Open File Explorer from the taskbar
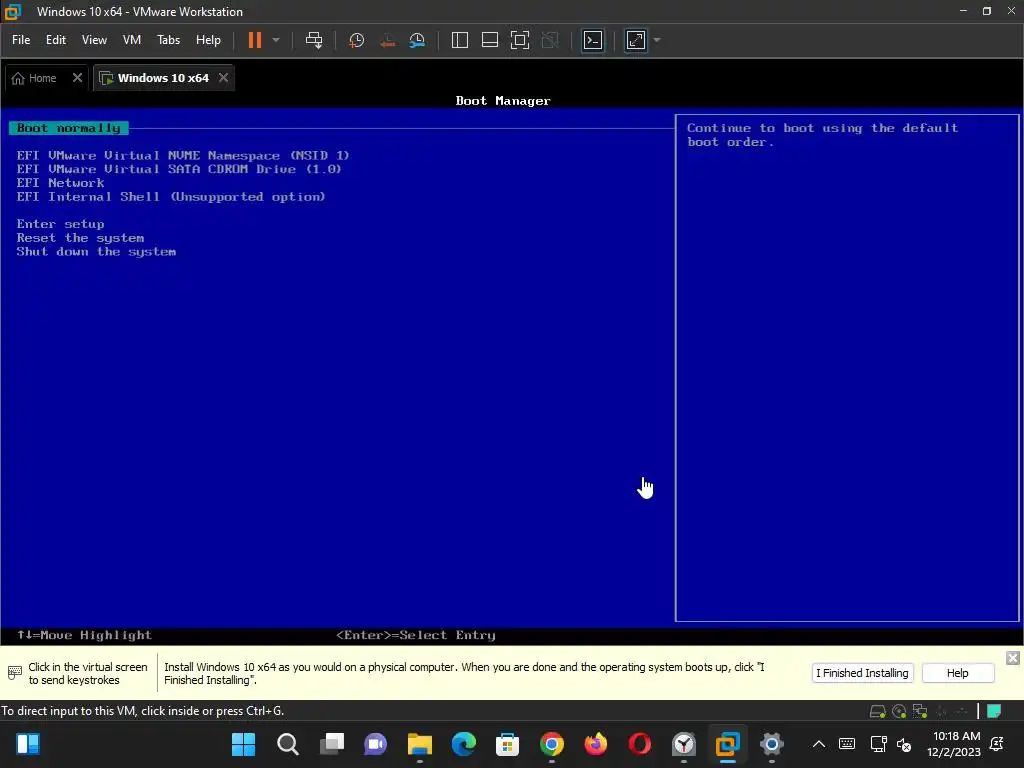 [420, 744]
